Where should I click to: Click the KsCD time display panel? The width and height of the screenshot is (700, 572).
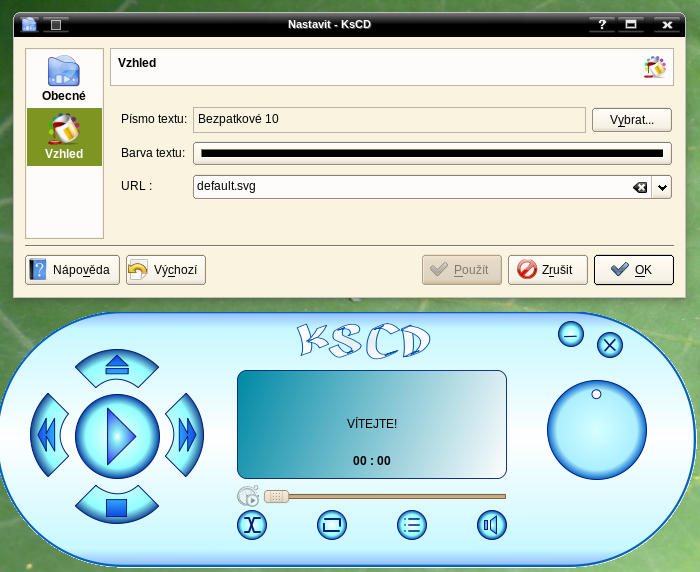point(372,425)
